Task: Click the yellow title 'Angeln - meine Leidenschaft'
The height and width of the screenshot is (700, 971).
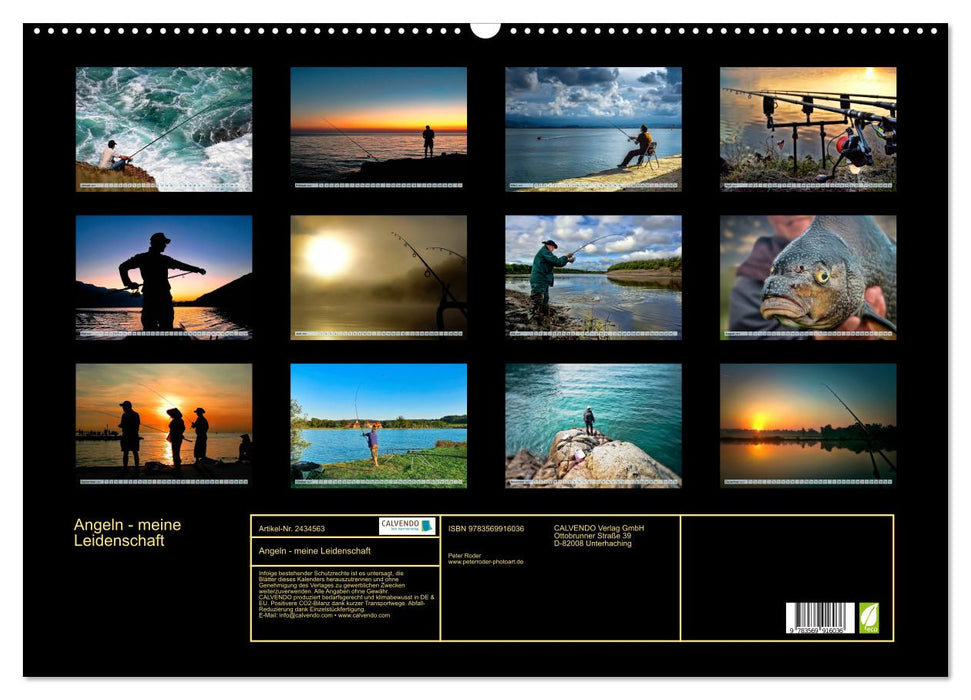Action: (x=128, y=532)
